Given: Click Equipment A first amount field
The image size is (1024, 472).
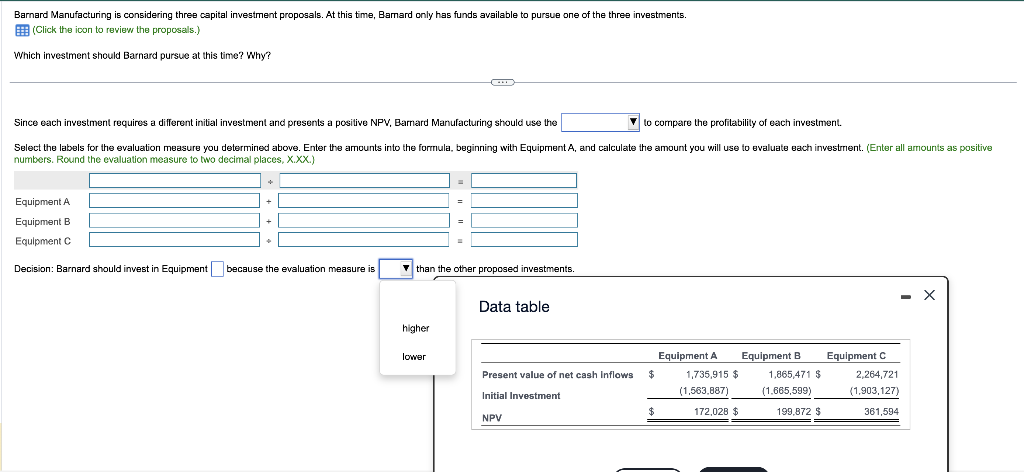Looking at the screenshot, I should [x=174, y=200].
